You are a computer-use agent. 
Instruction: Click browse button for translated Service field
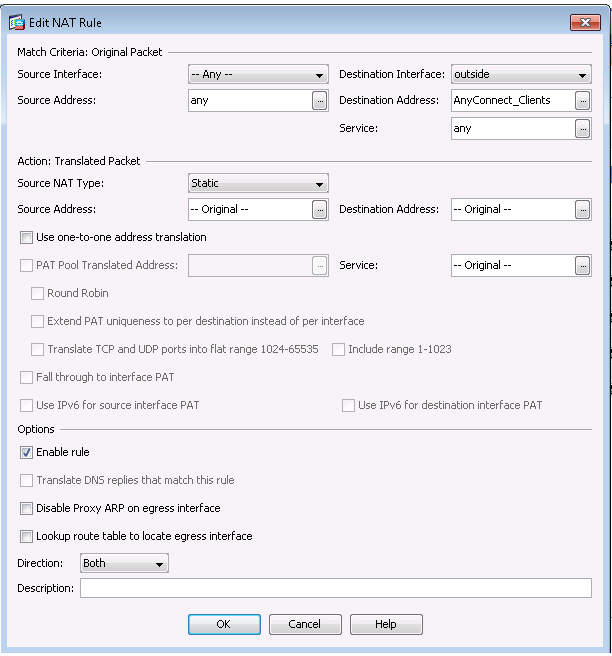(582, 266)
